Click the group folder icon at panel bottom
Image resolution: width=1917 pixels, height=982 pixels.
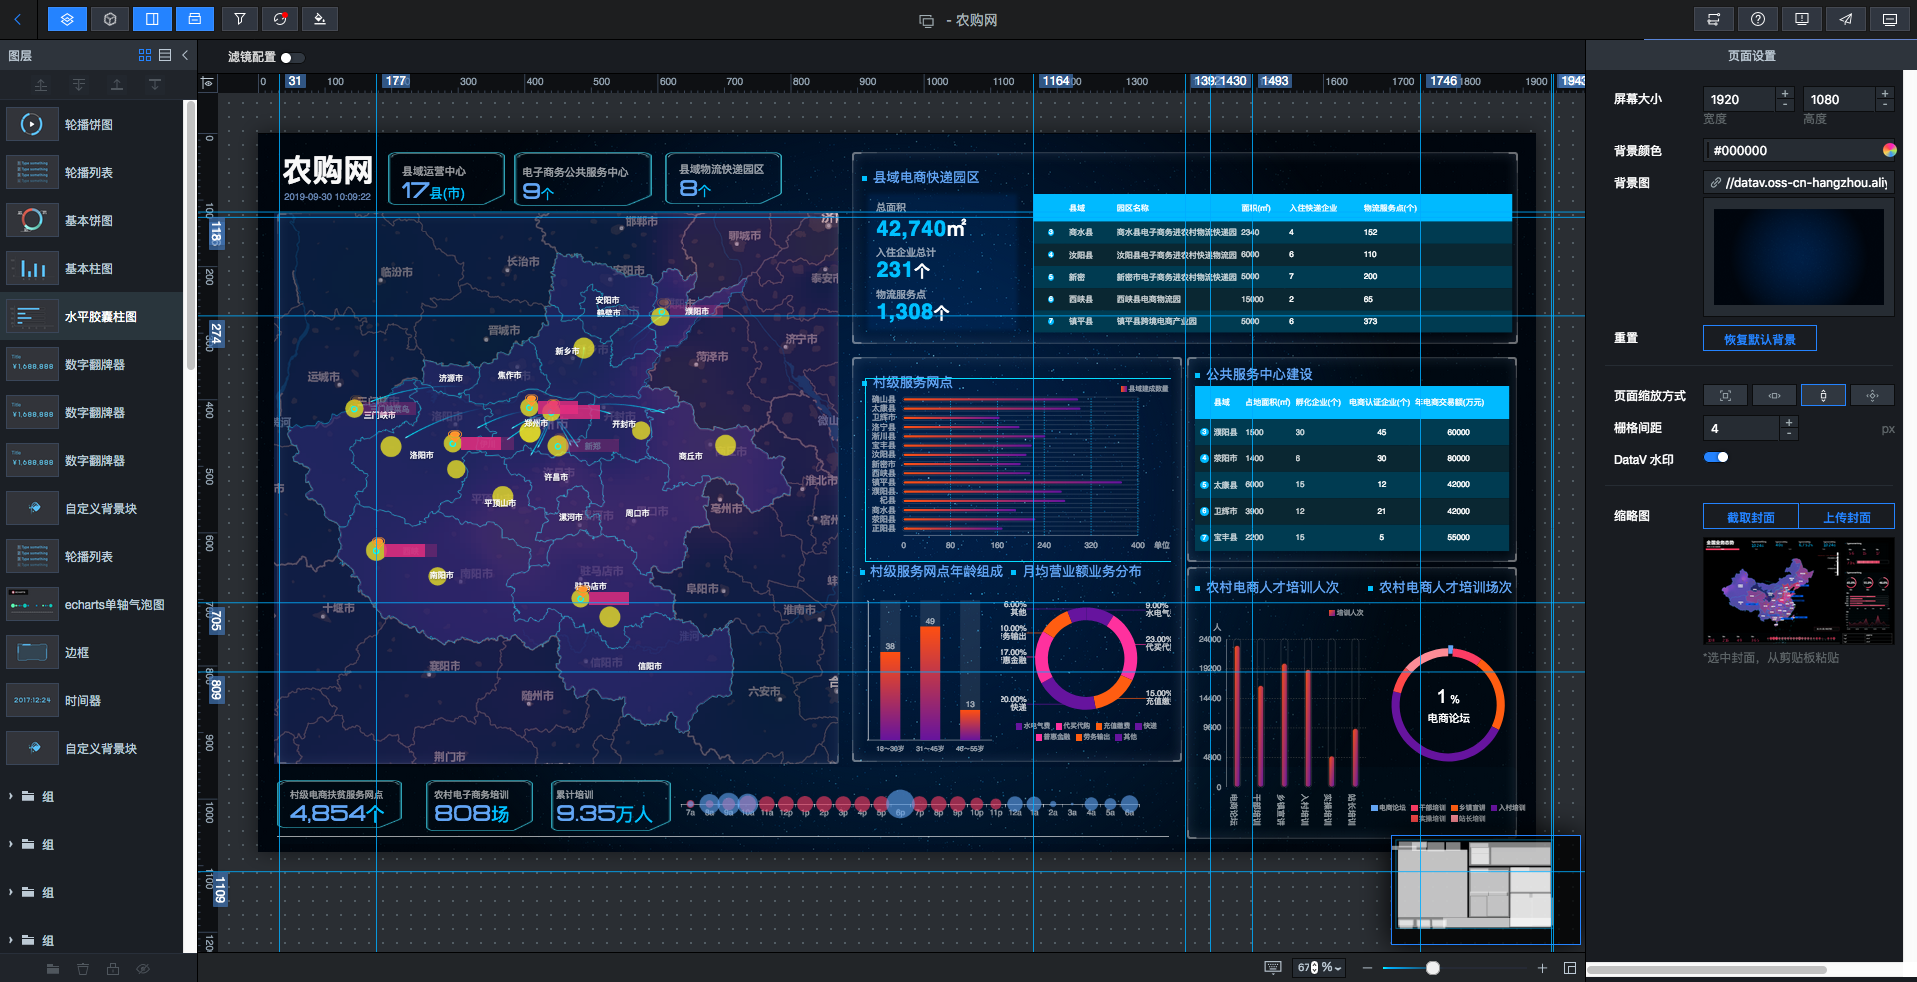coord(53,969)
